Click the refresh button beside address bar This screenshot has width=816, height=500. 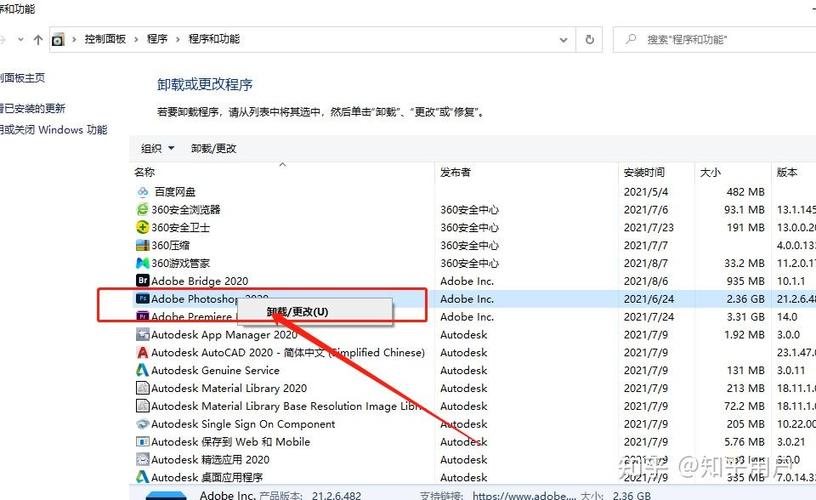[x=589, y=40]
